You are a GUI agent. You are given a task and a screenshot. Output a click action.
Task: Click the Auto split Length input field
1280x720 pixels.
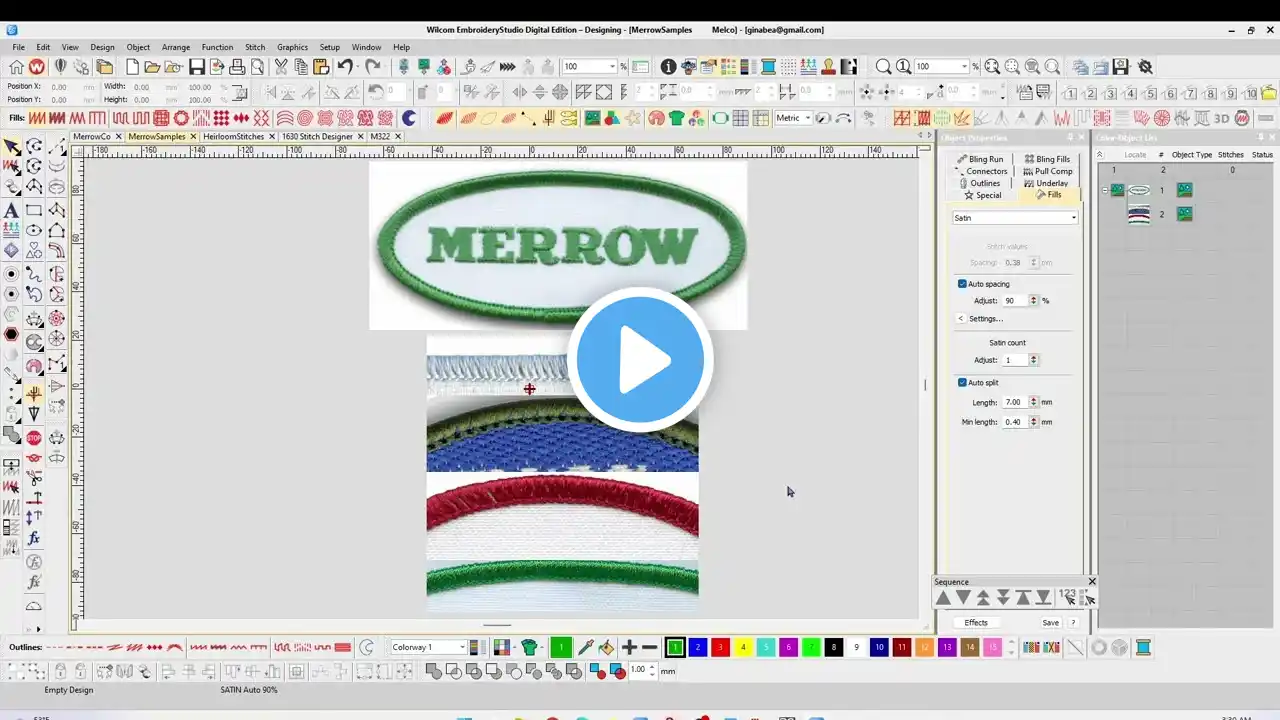[1016, 402]
